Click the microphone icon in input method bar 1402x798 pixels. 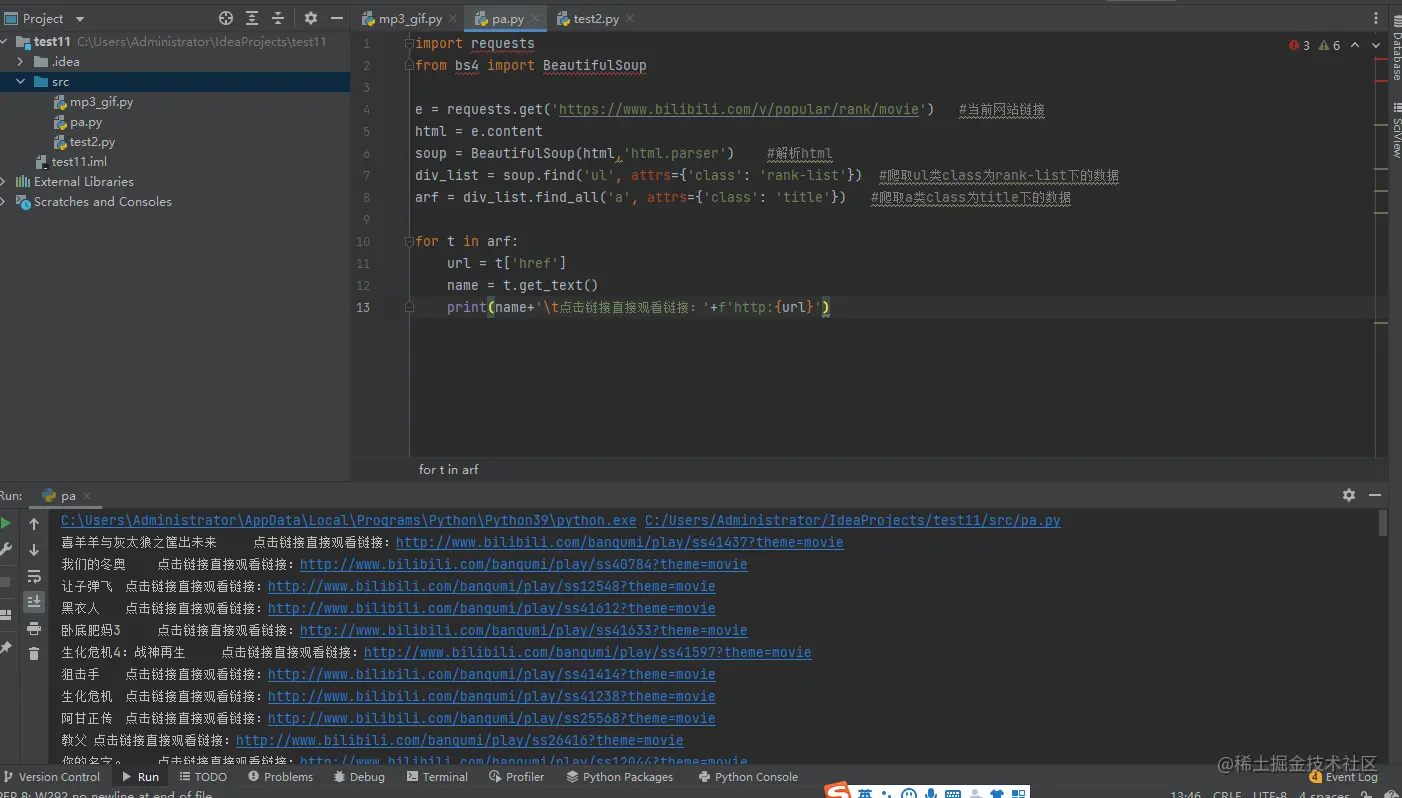[931, 794]
